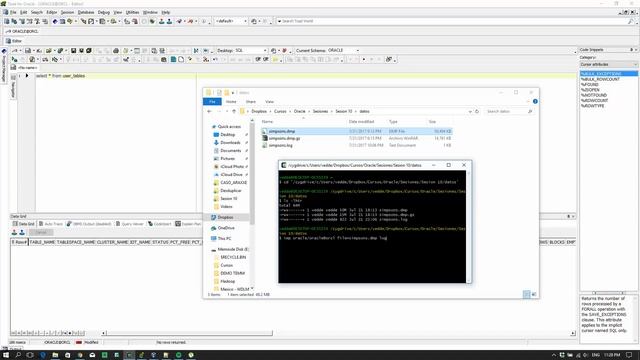640x360 pixels.
Task: Click Downloads in Explorer sidebar
Action: click(230, 143)
